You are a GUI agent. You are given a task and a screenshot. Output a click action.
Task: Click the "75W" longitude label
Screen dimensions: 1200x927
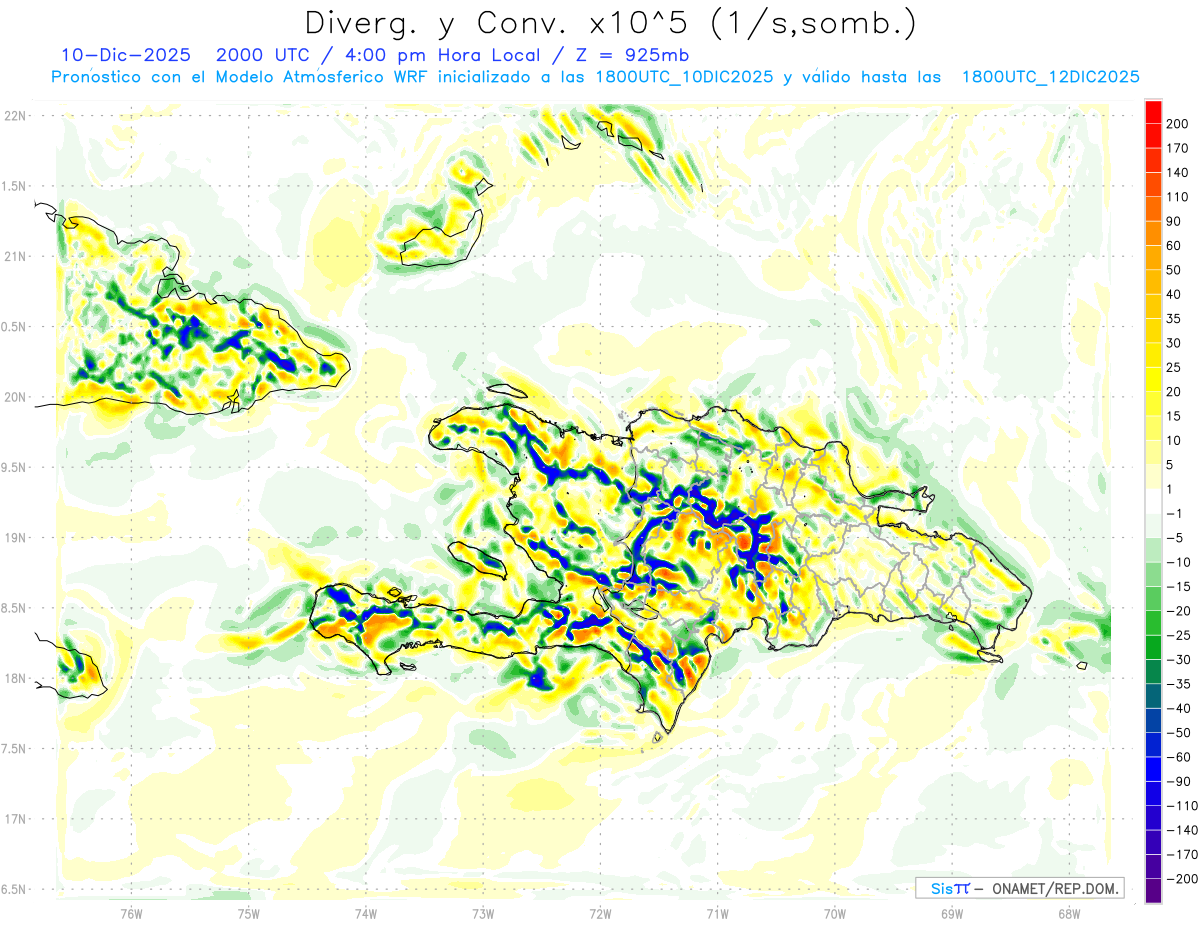pyautogui.click(x=248, y=914)
